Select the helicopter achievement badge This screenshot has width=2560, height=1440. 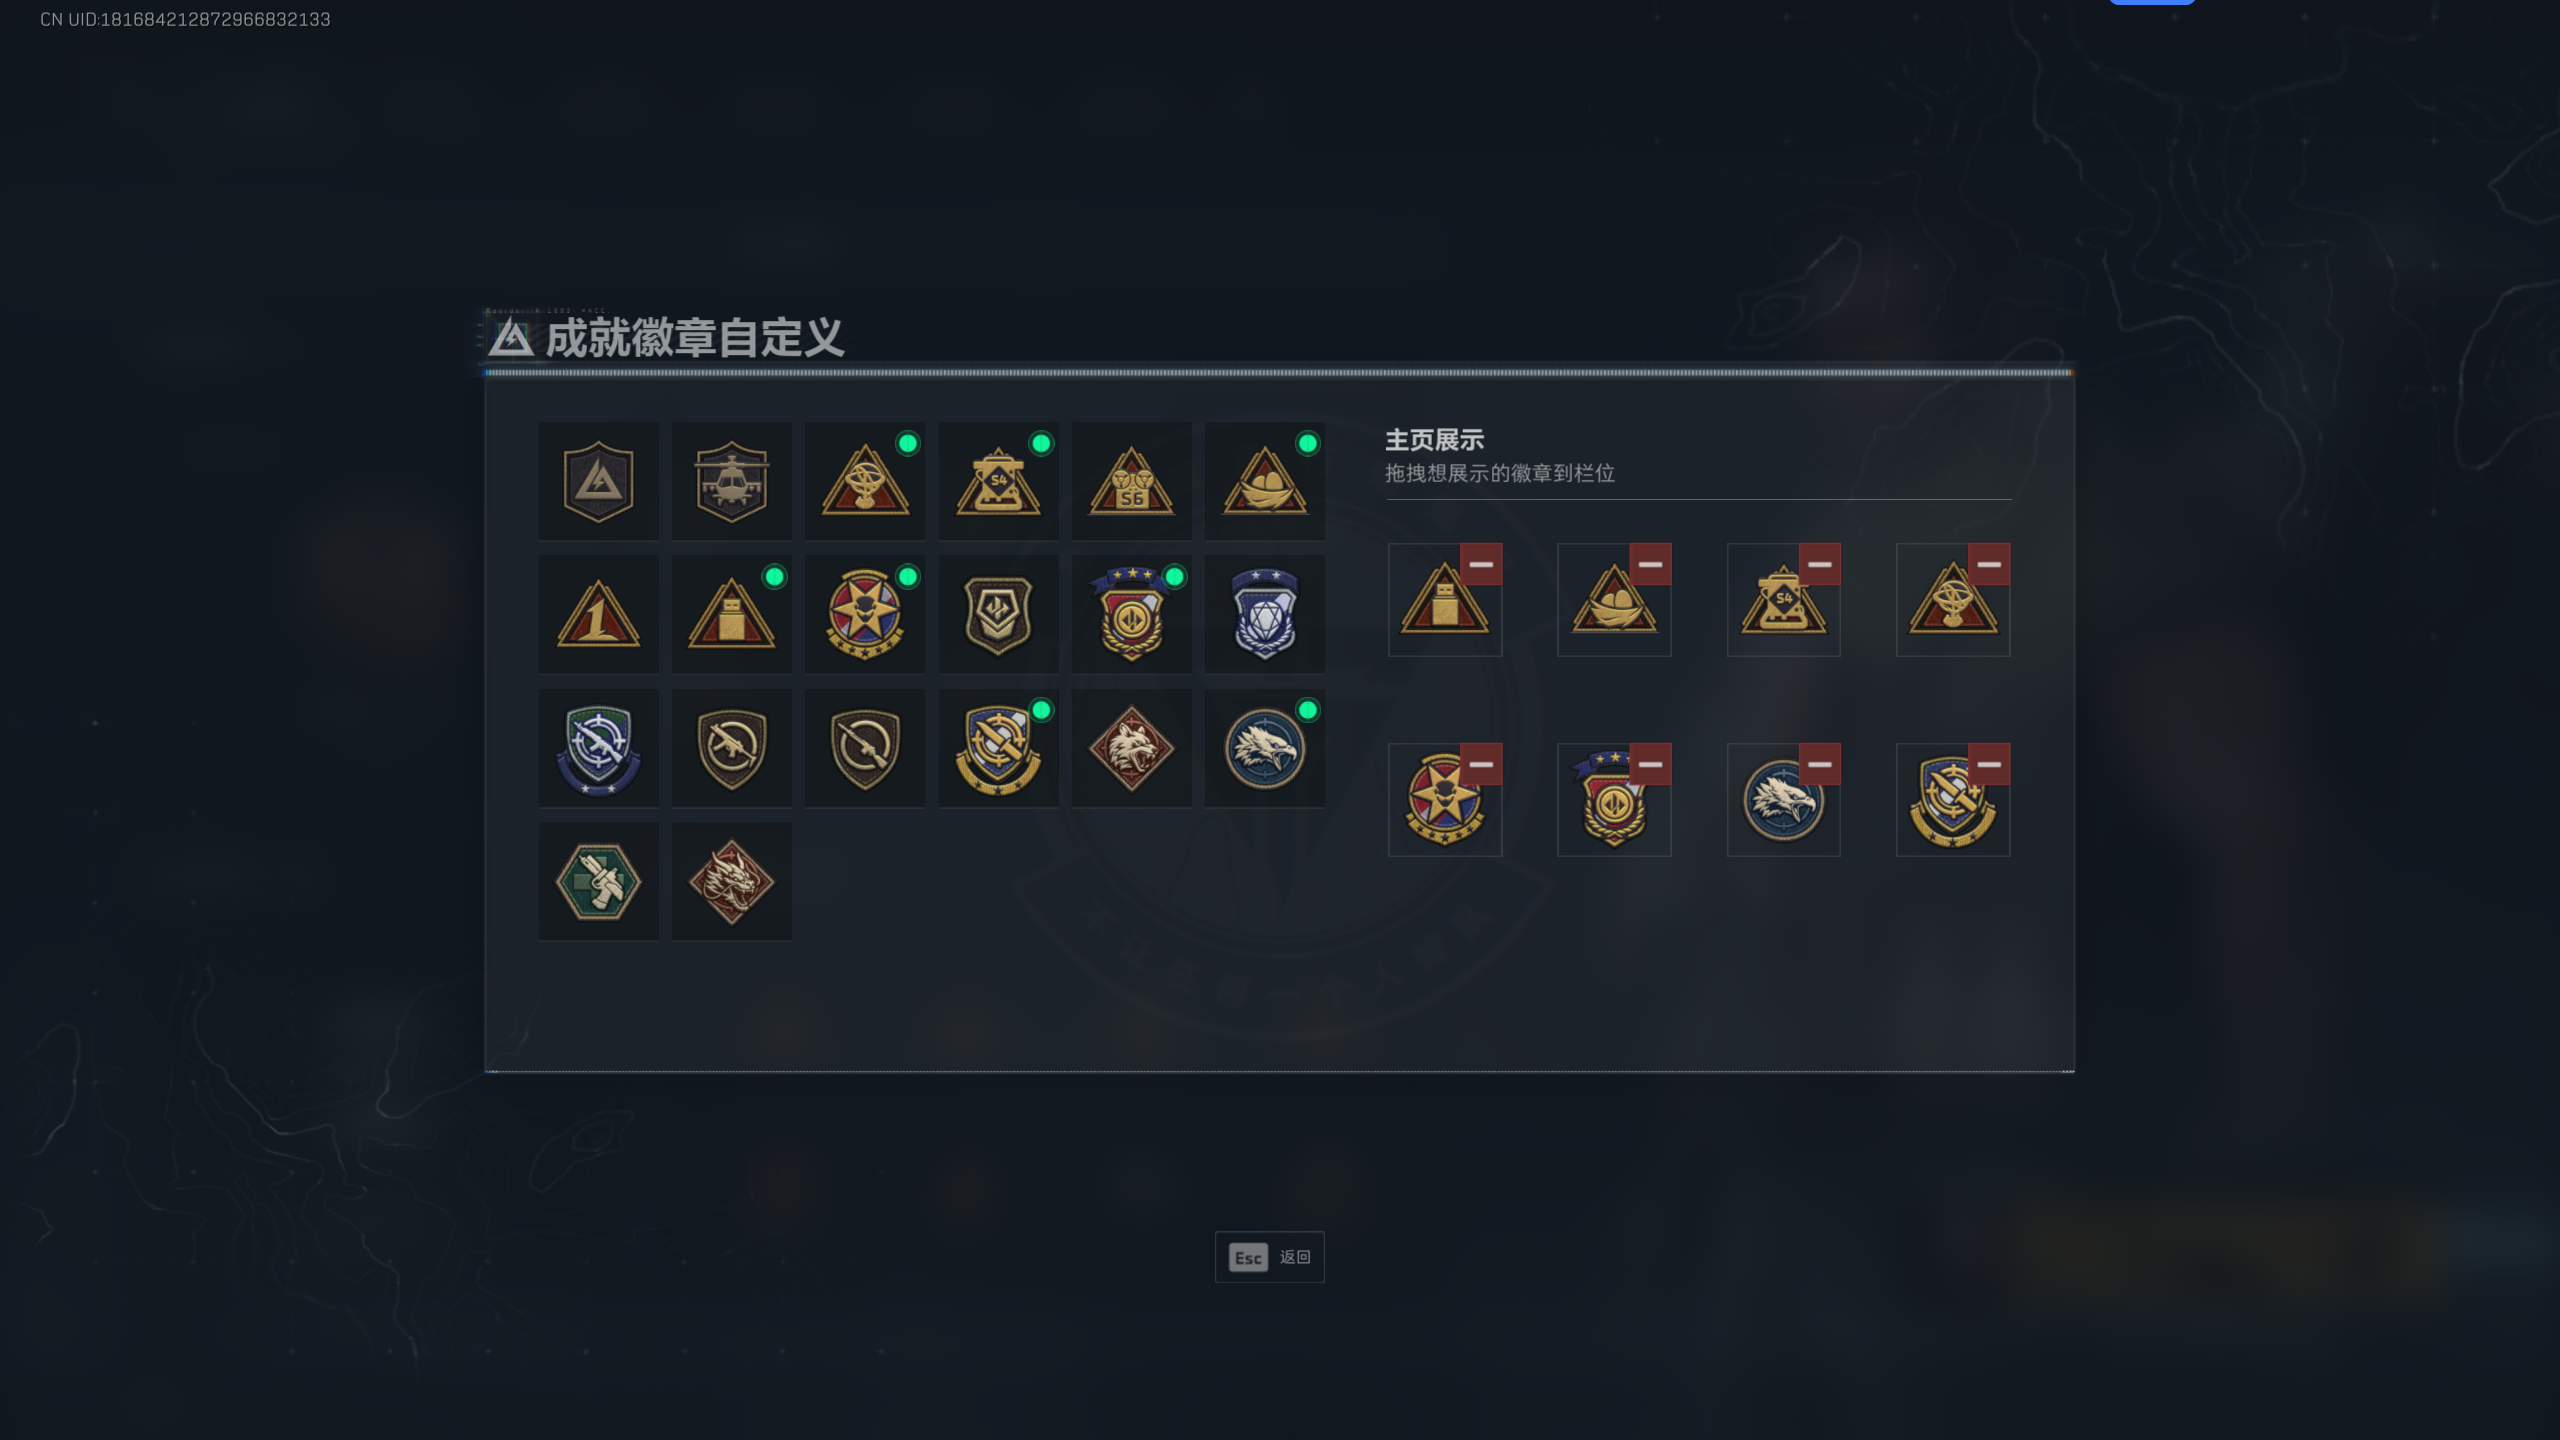[731, 481]
